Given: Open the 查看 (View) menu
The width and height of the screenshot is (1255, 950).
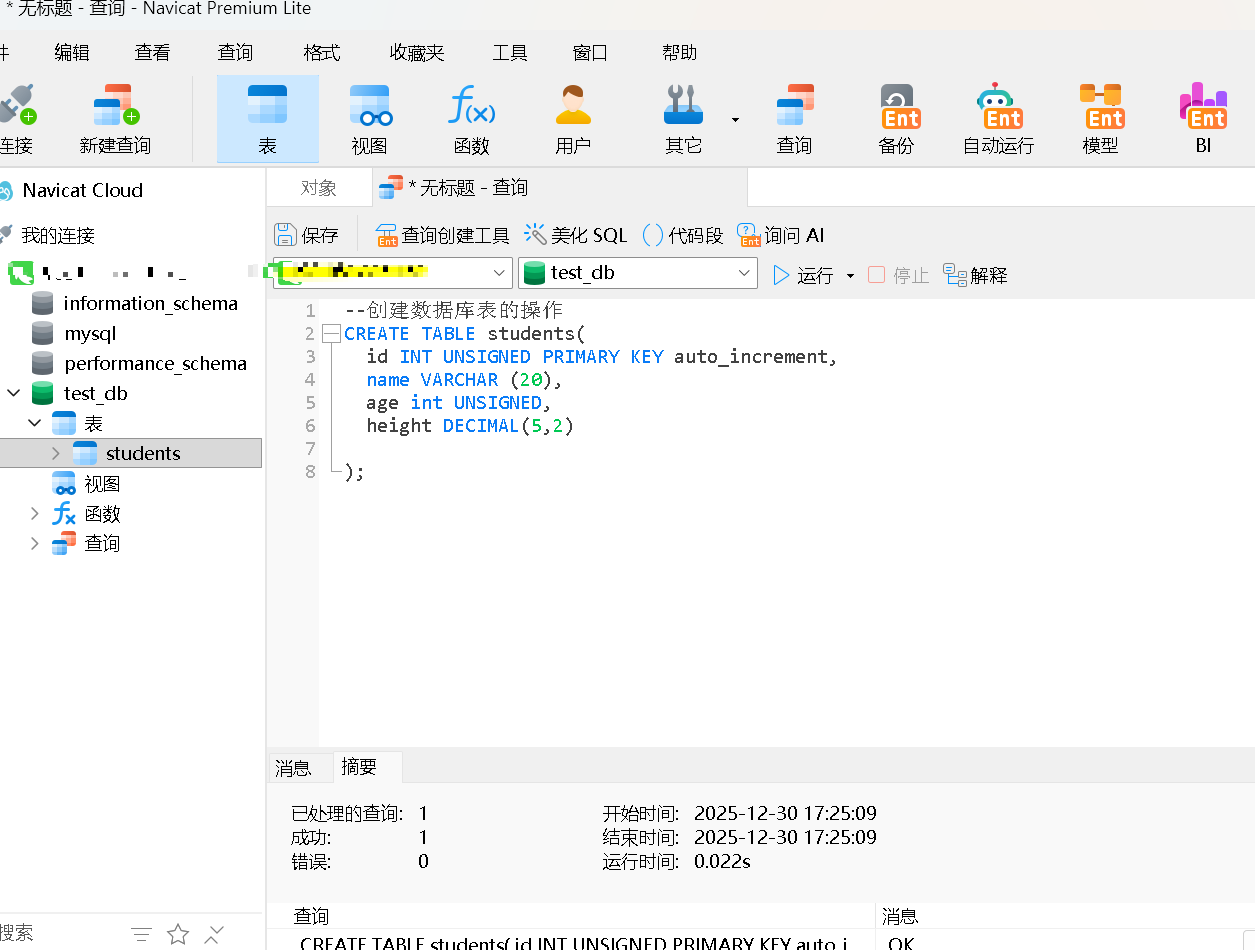Looking at the screenshot, I should pyautogui.click(x=153, y=53).
